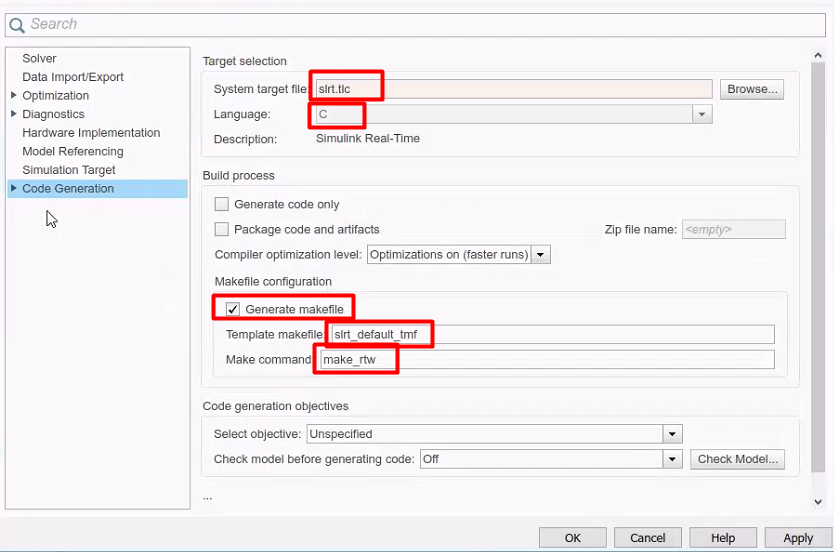The width and height of the screenshot is (834, 552).
Task: Click the scrollbar down arrow
Action: (819, 502)
